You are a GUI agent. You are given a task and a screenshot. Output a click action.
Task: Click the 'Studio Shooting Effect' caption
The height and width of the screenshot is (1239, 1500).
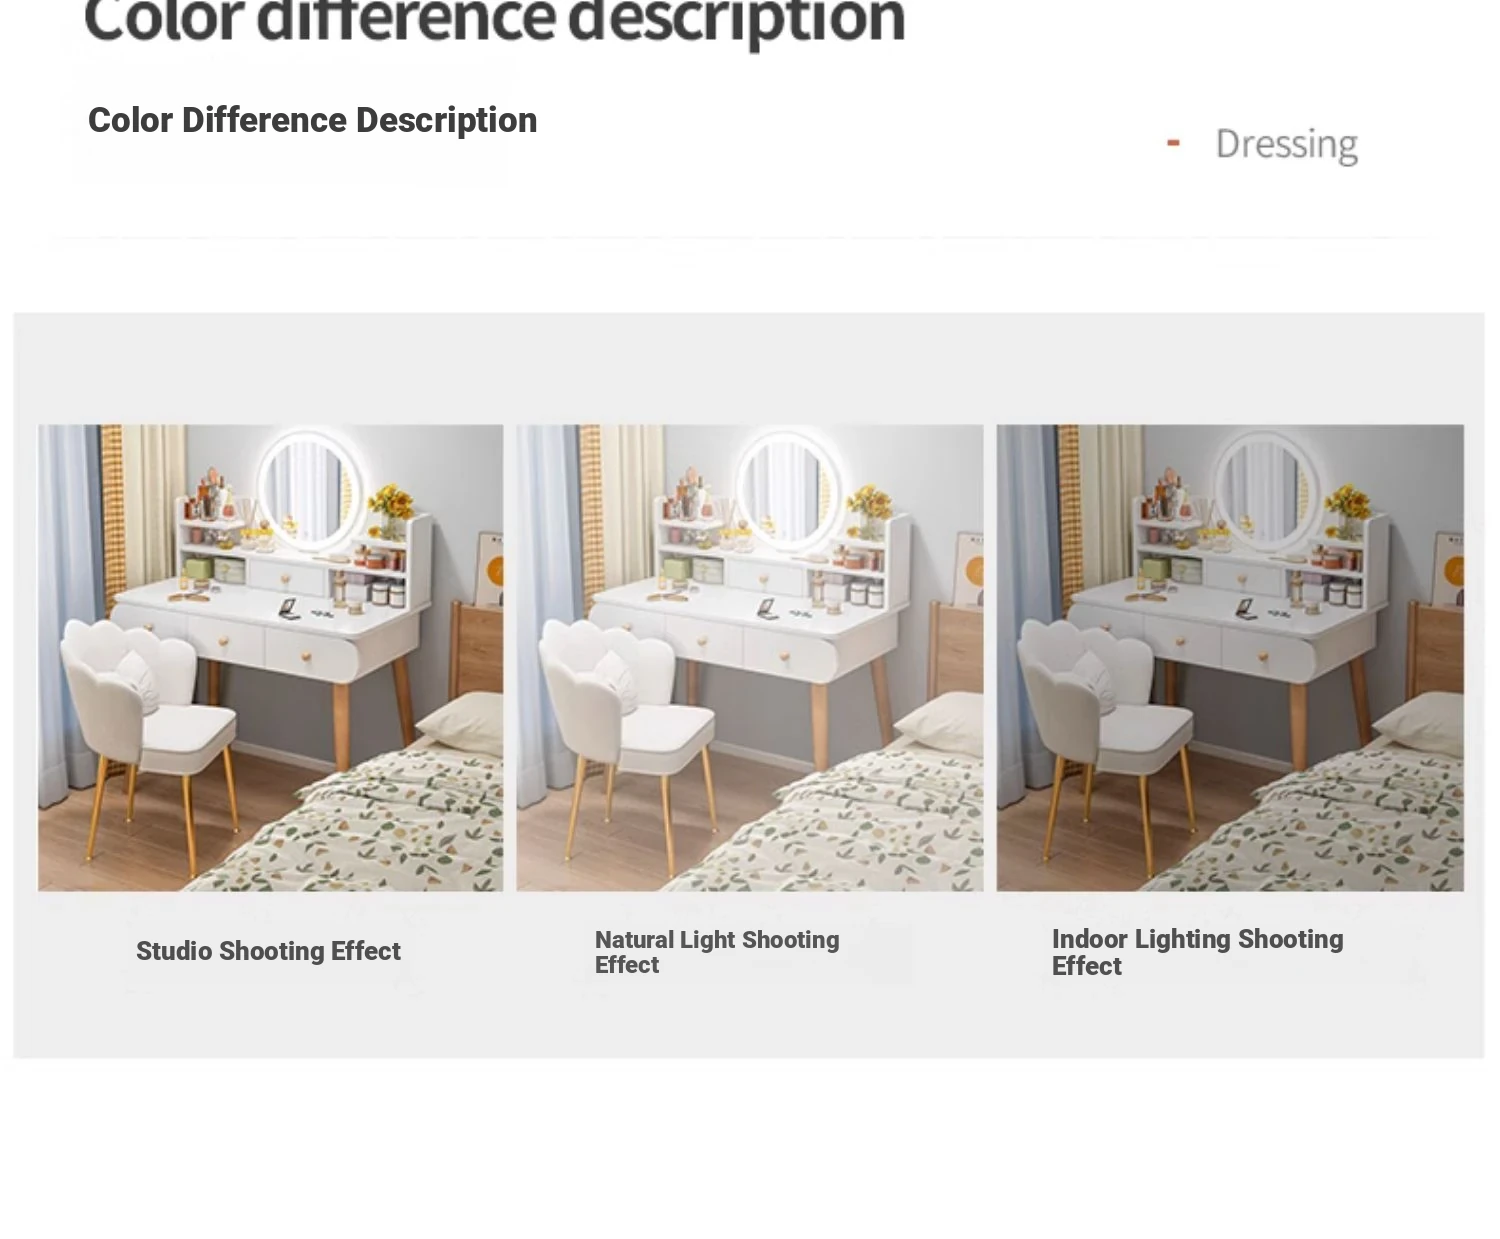tap(268, 951)
